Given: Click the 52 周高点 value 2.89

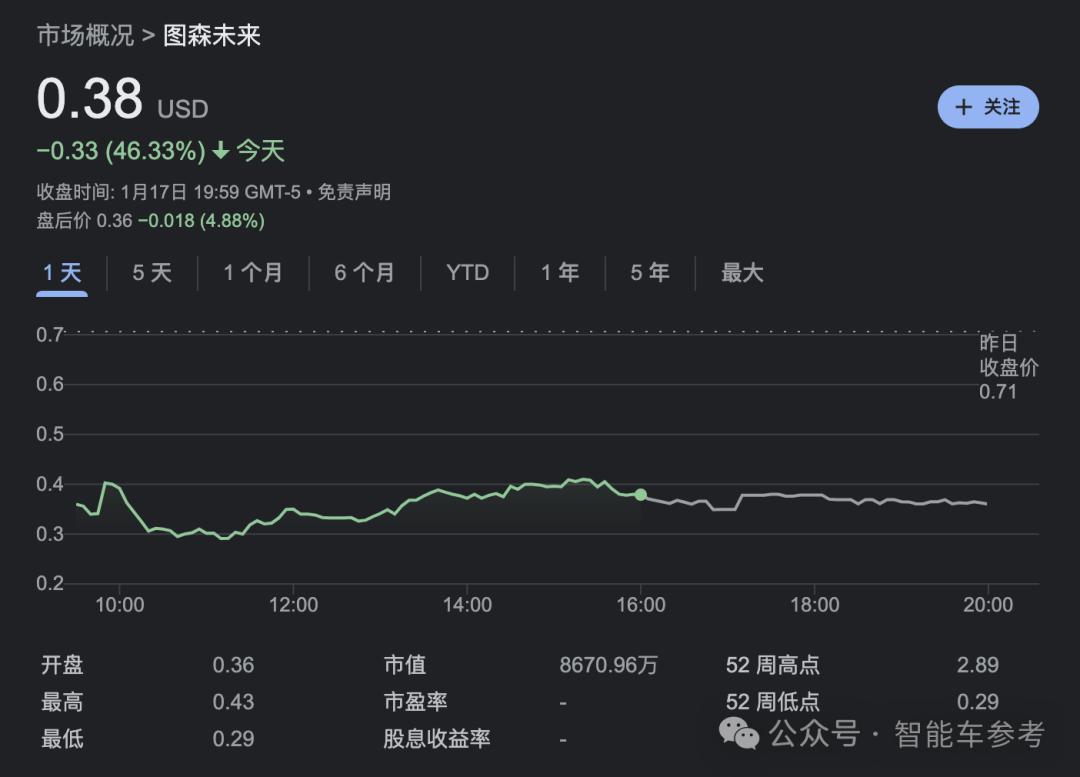Looking at the screenshot, I should pos(977,665).
